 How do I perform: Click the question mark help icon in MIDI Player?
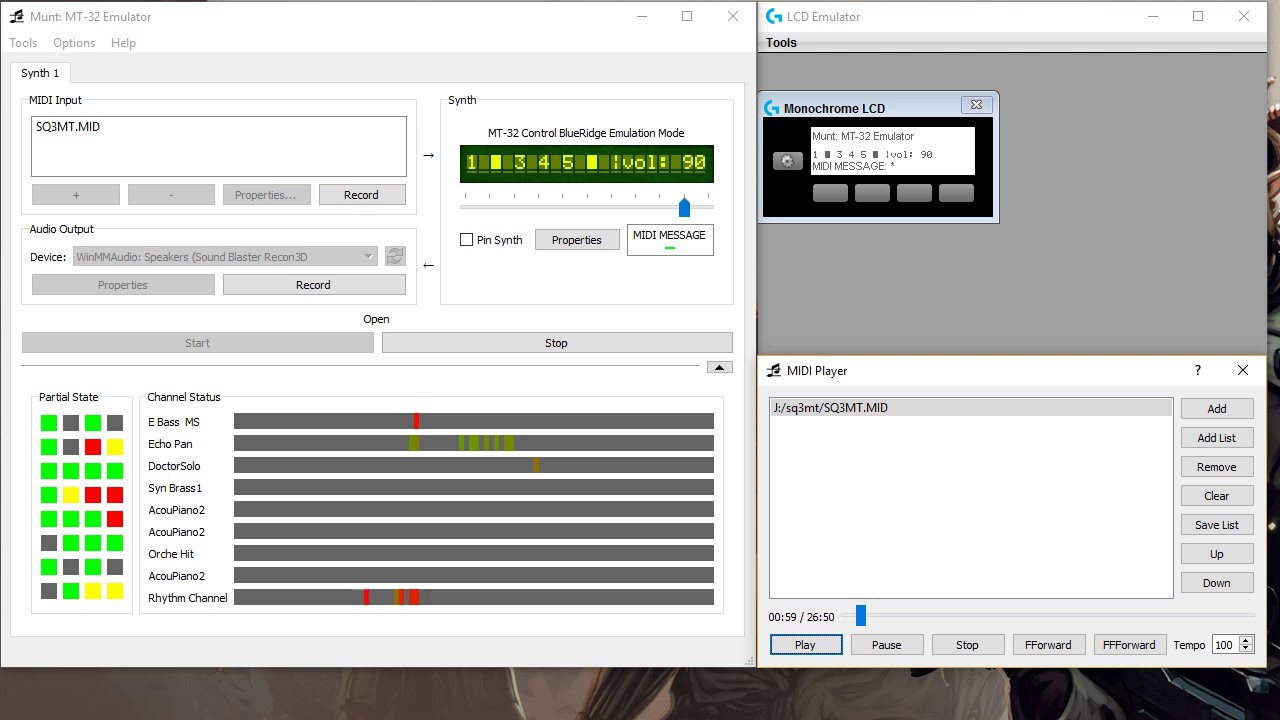1198,370
